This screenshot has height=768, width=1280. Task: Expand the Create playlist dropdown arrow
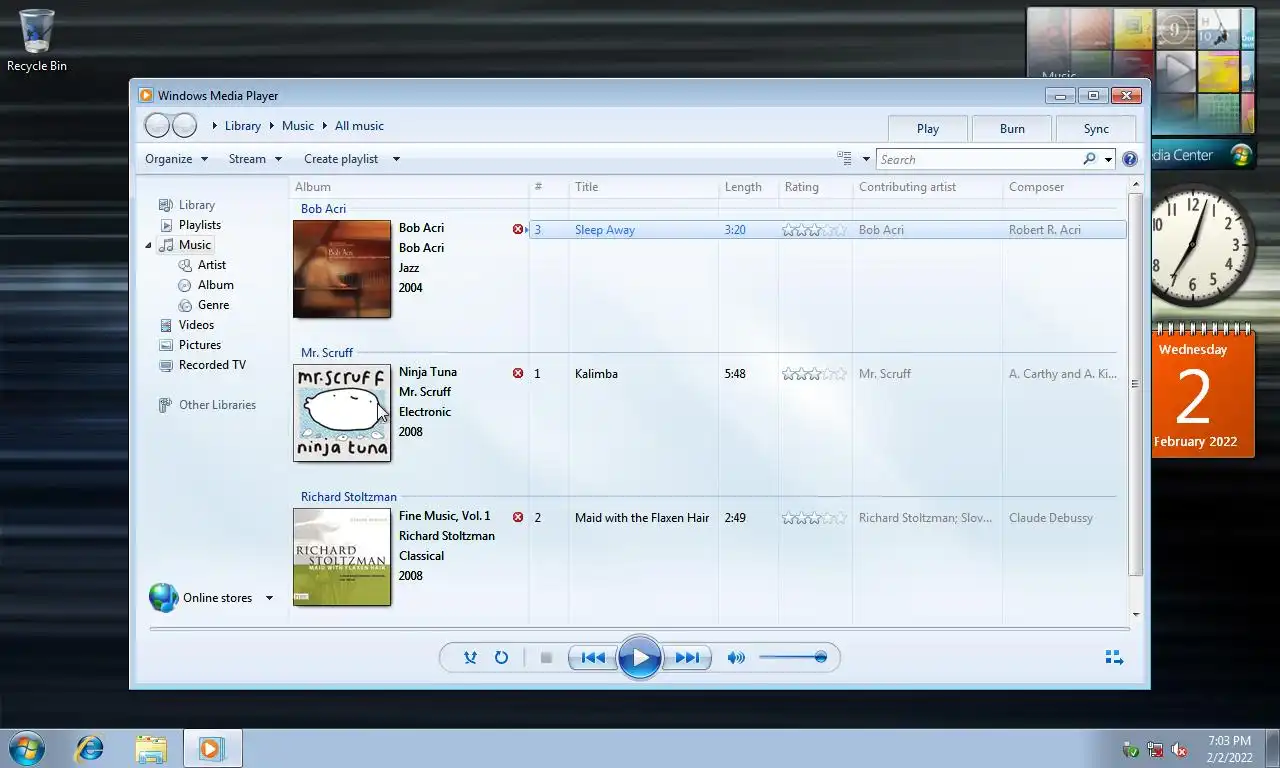click(396, 159)
